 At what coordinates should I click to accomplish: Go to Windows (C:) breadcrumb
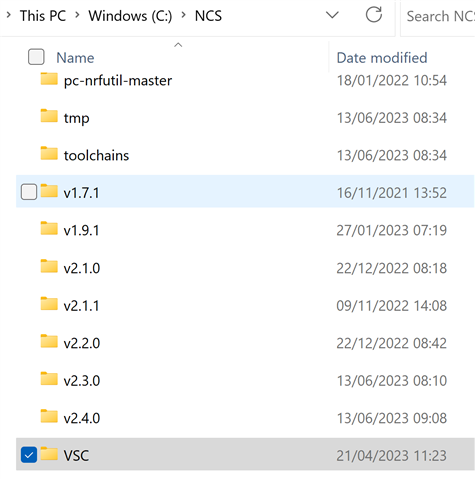130,16
